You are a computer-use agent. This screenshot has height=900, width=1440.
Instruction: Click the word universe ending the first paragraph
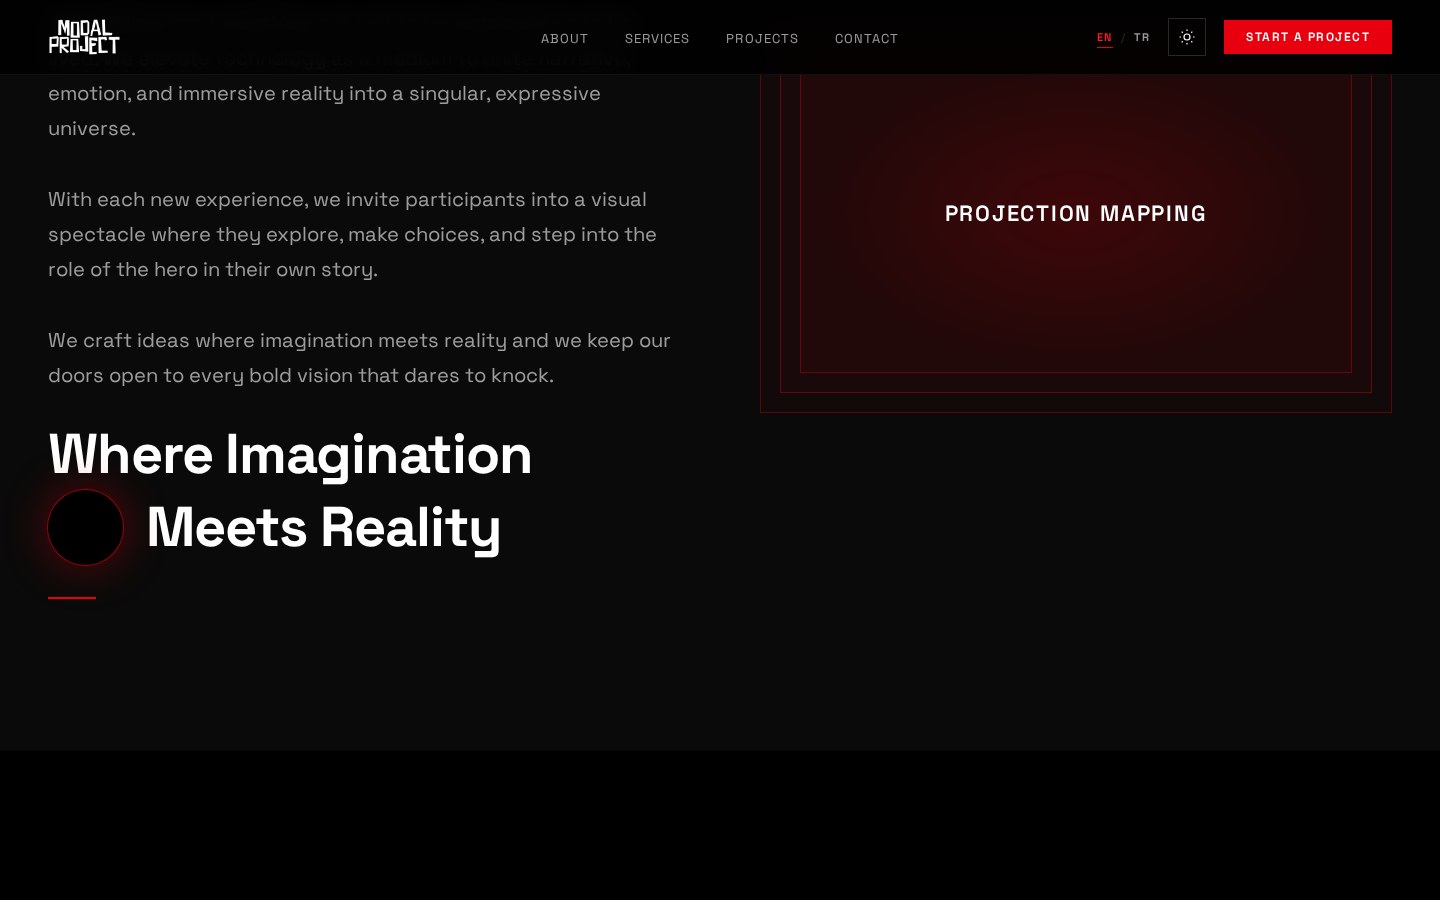[91, 128]
